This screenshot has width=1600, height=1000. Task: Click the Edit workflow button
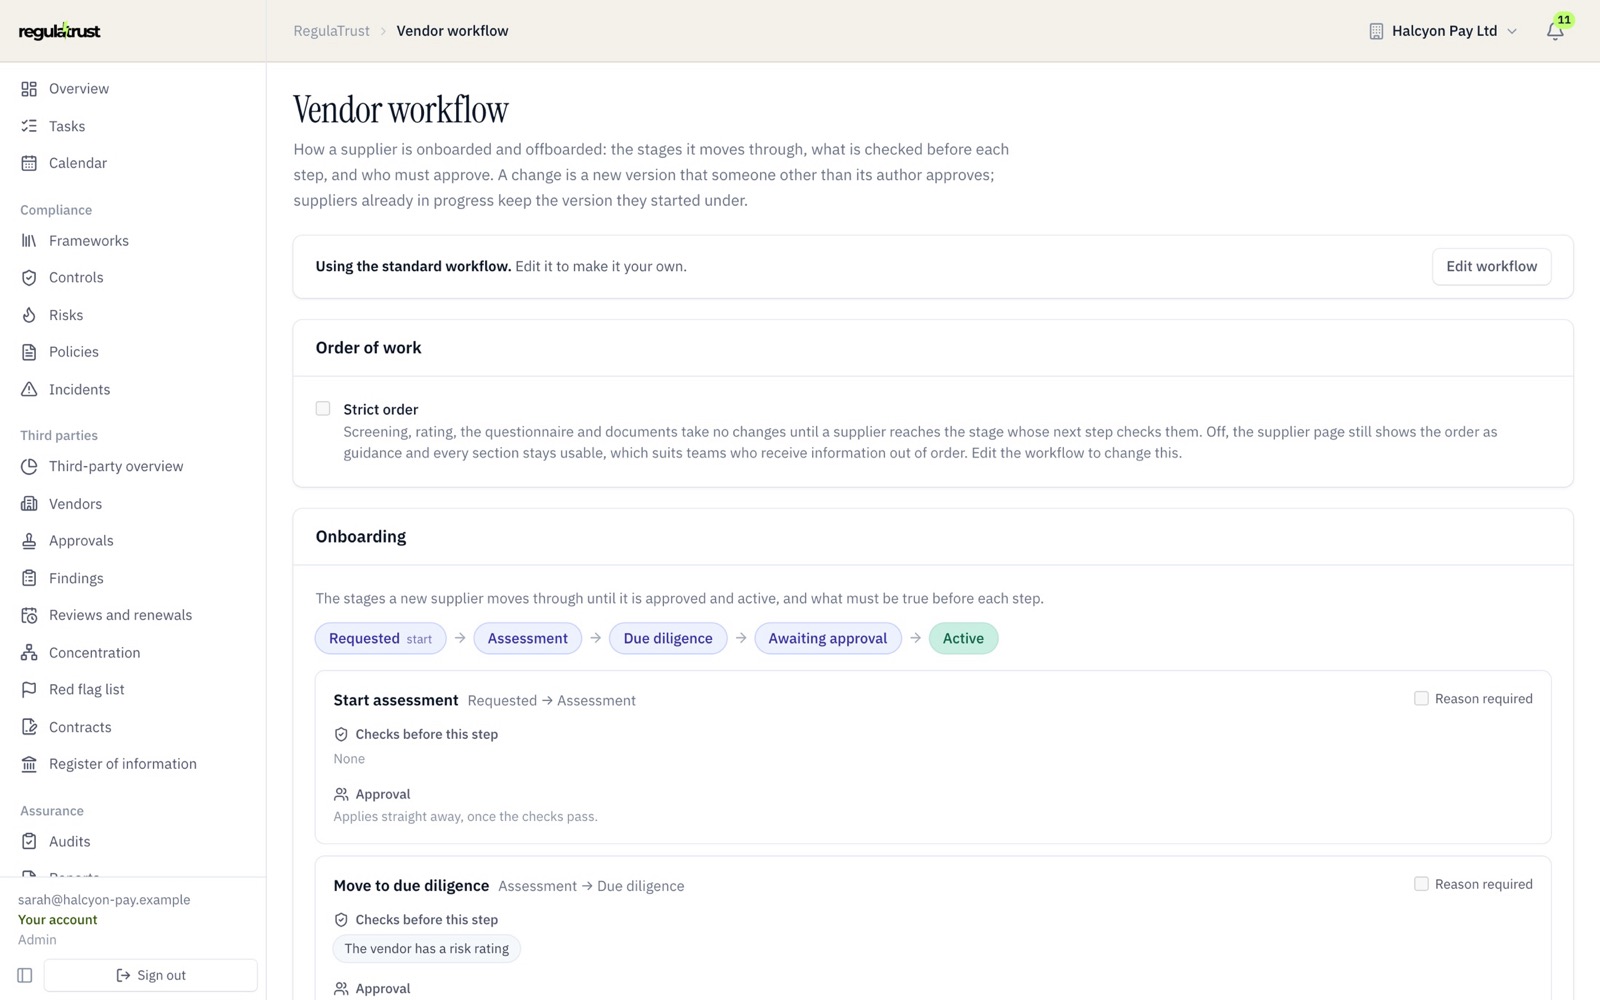pyautogui.click(x=1491, y=266)
